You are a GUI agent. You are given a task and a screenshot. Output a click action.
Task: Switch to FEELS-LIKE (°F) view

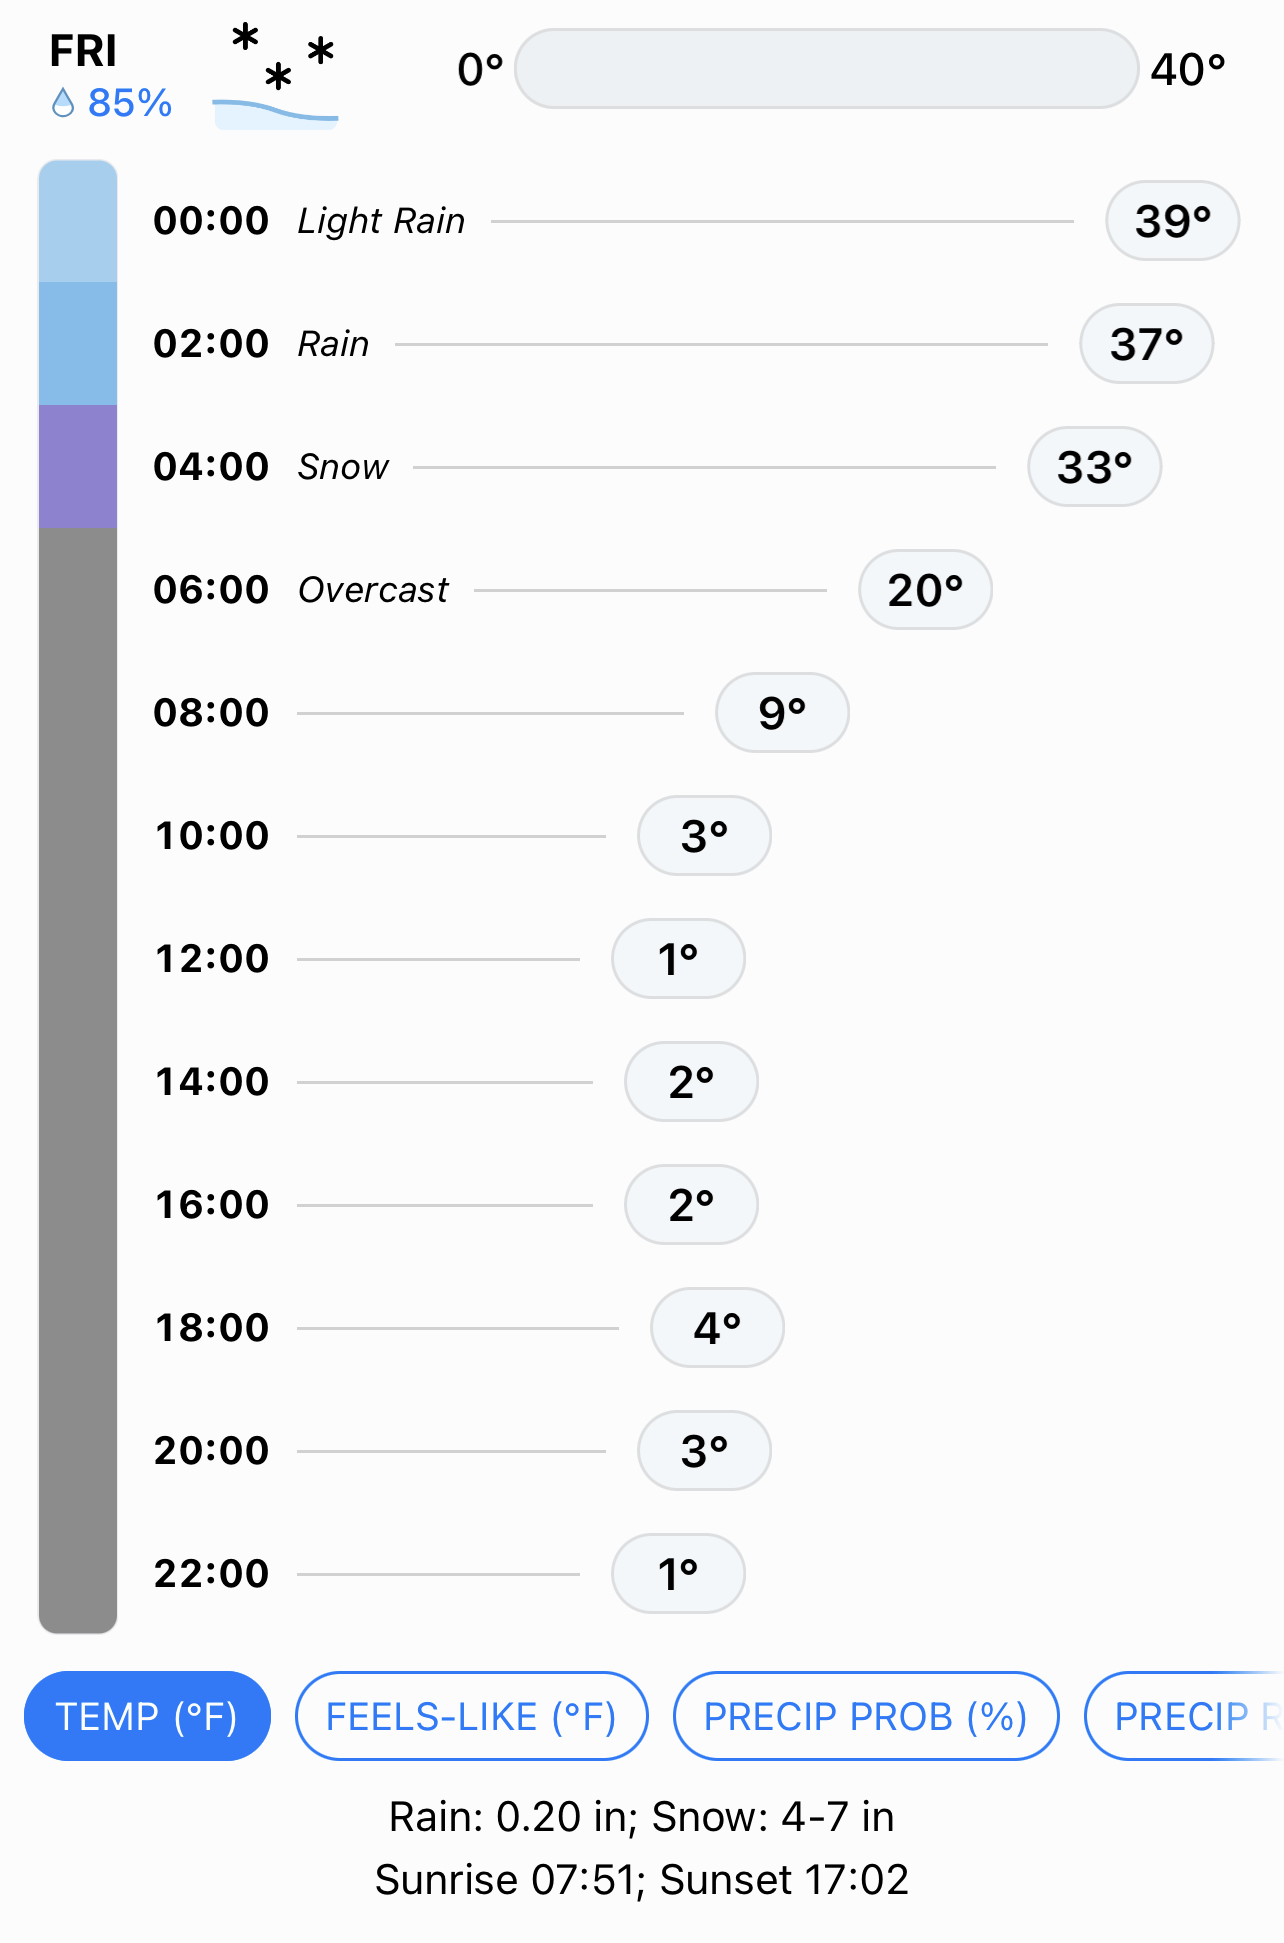[x=471, y=1716]
